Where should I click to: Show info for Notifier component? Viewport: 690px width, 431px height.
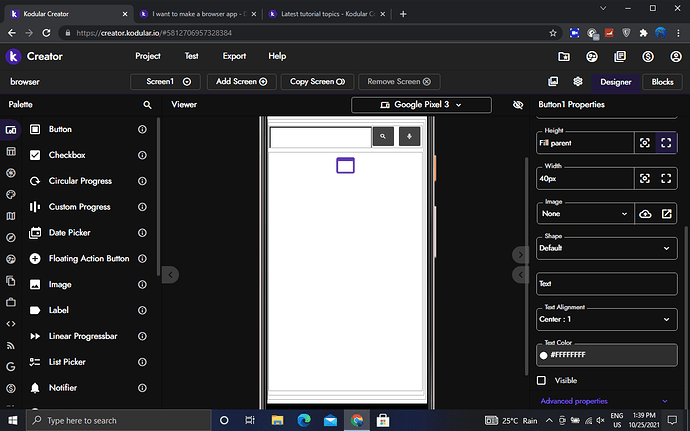point(142,388)
